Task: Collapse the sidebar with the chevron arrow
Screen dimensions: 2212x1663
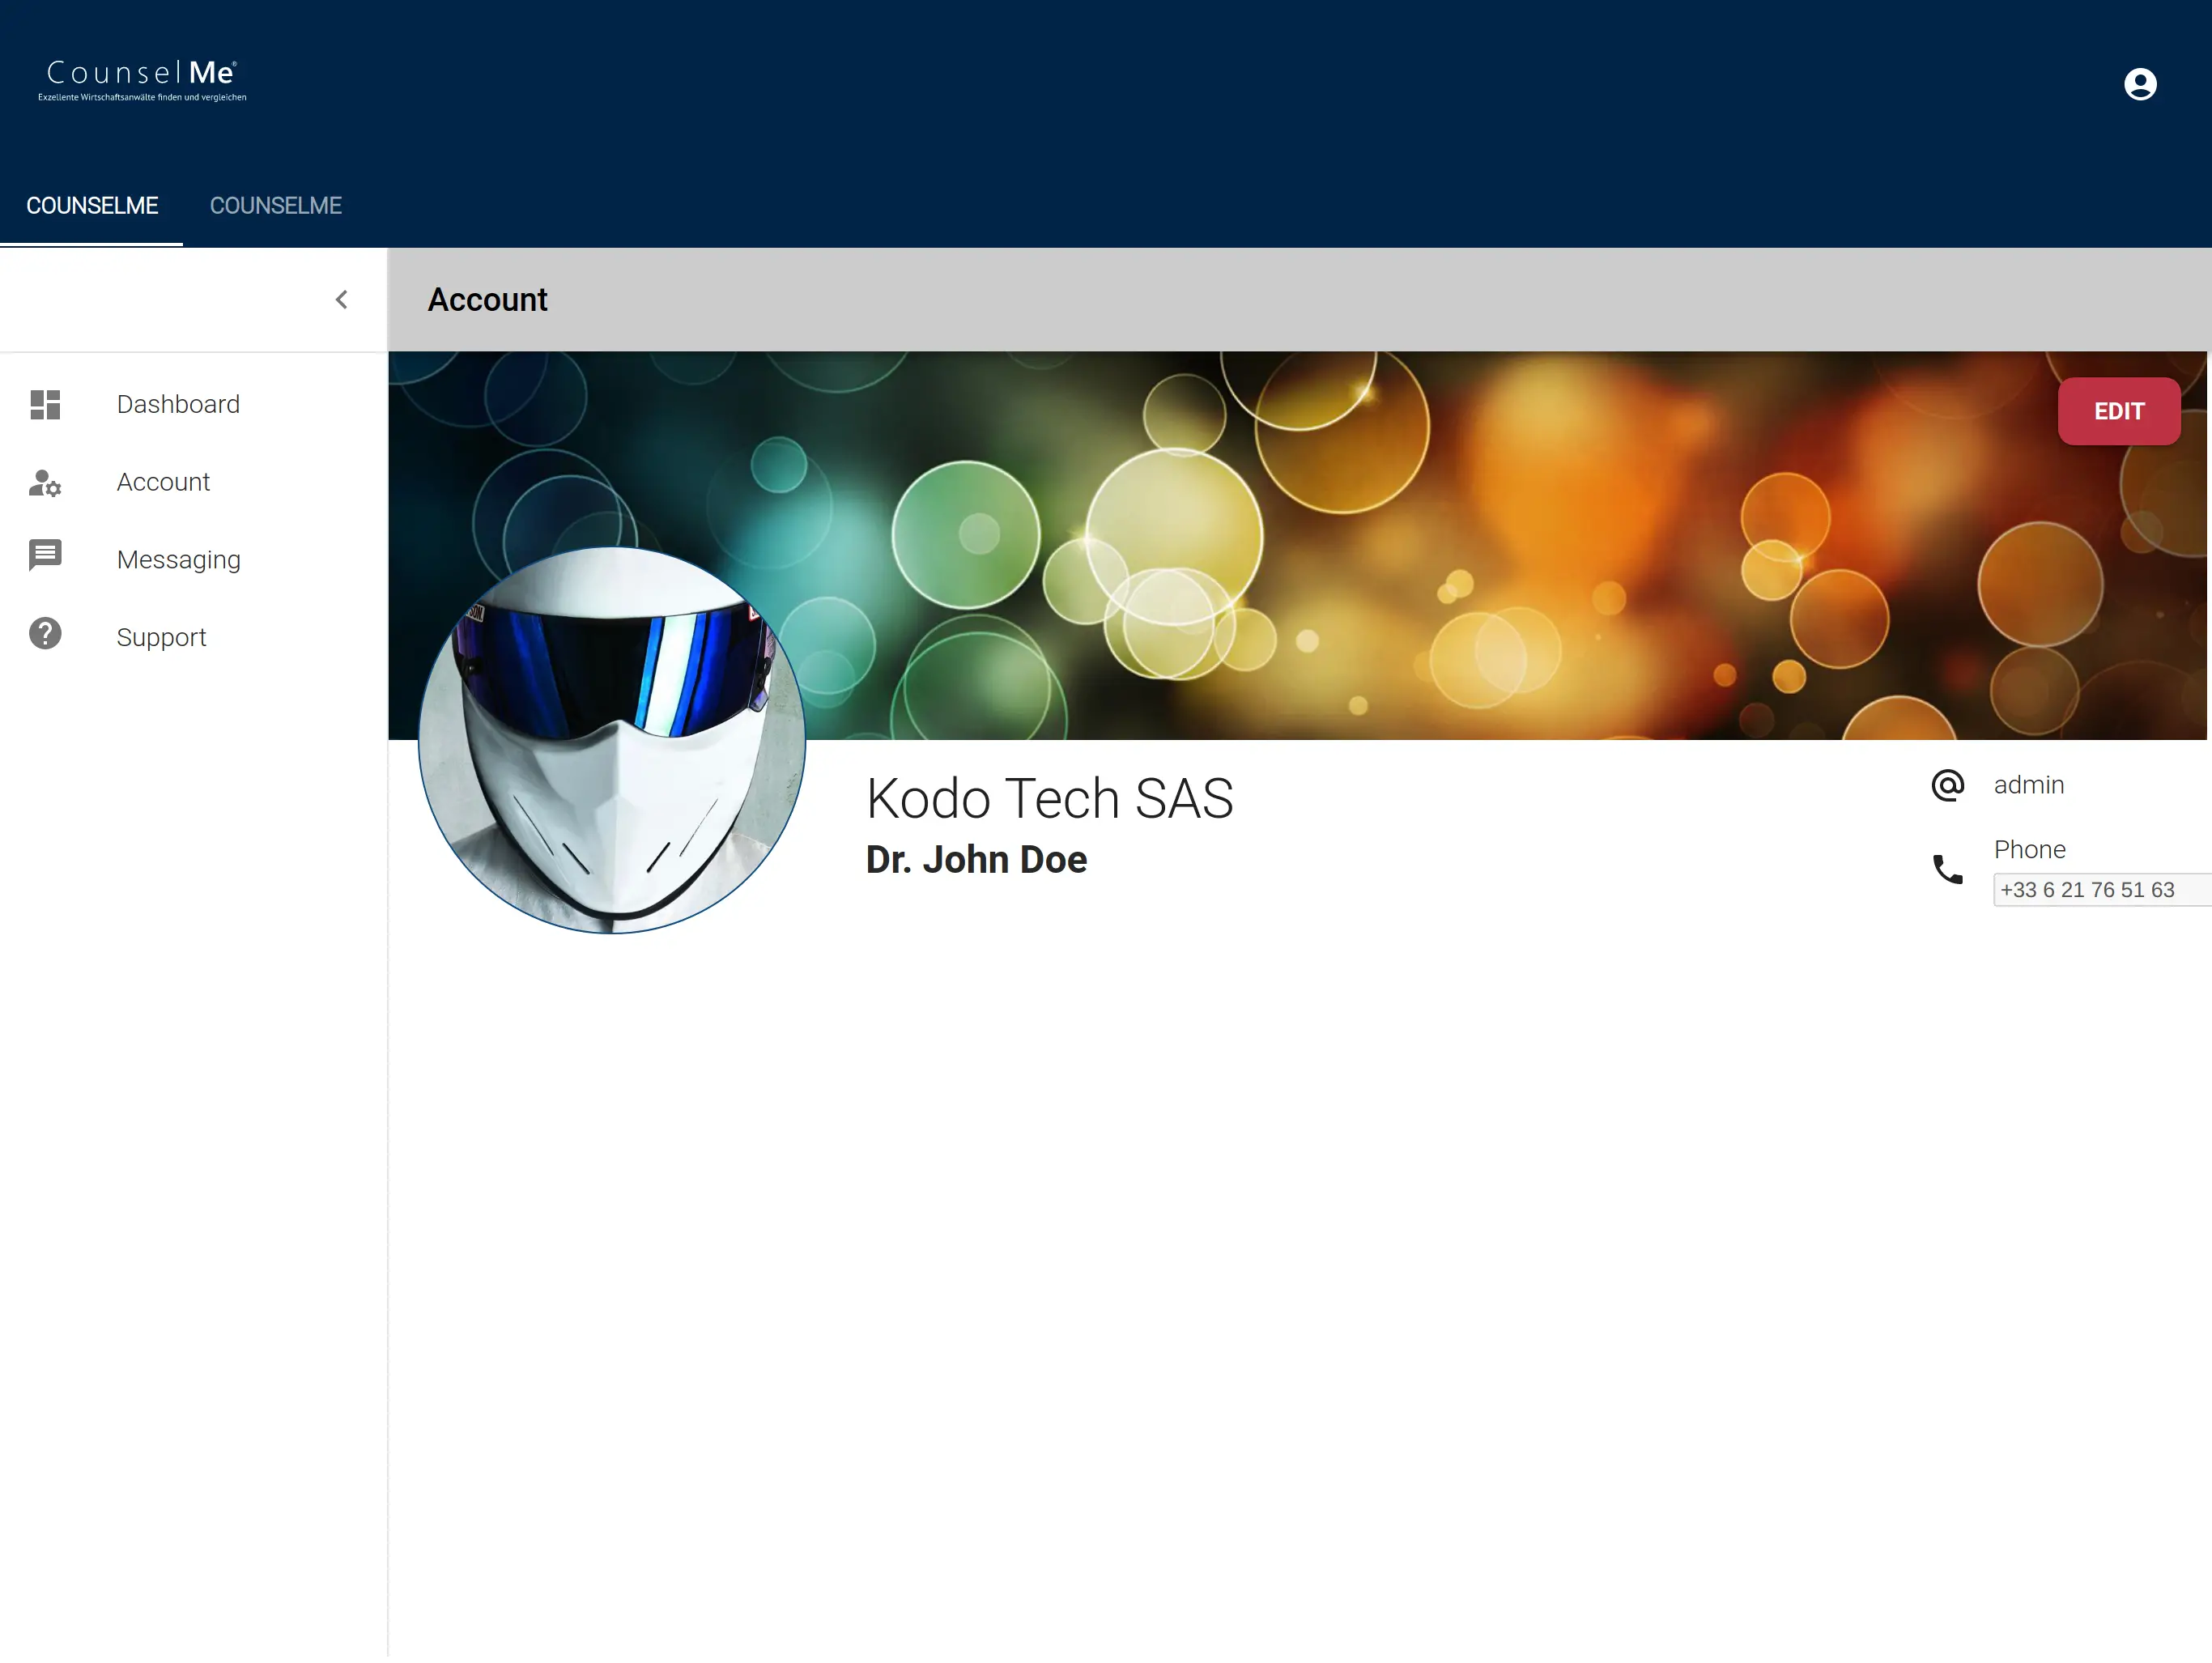Action: (x=342, y=300)
